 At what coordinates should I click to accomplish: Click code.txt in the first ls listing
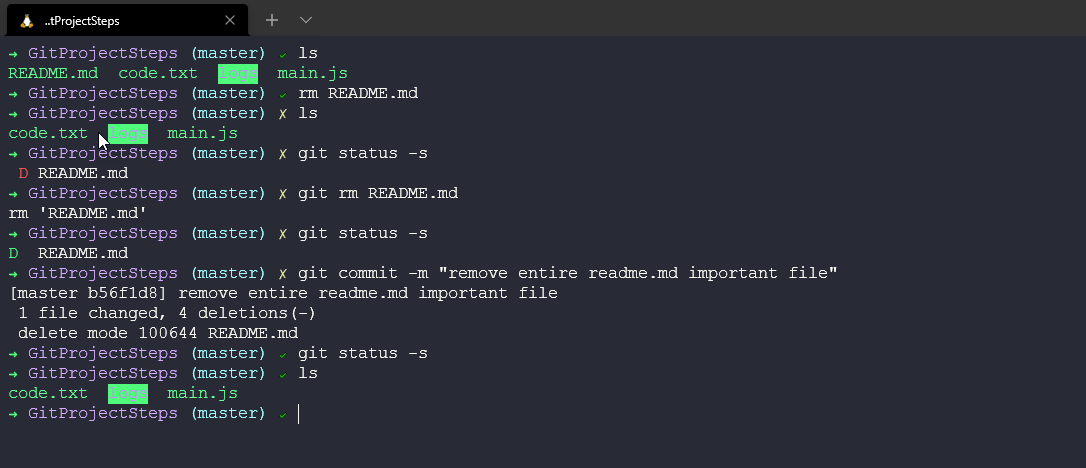[158, 73]
